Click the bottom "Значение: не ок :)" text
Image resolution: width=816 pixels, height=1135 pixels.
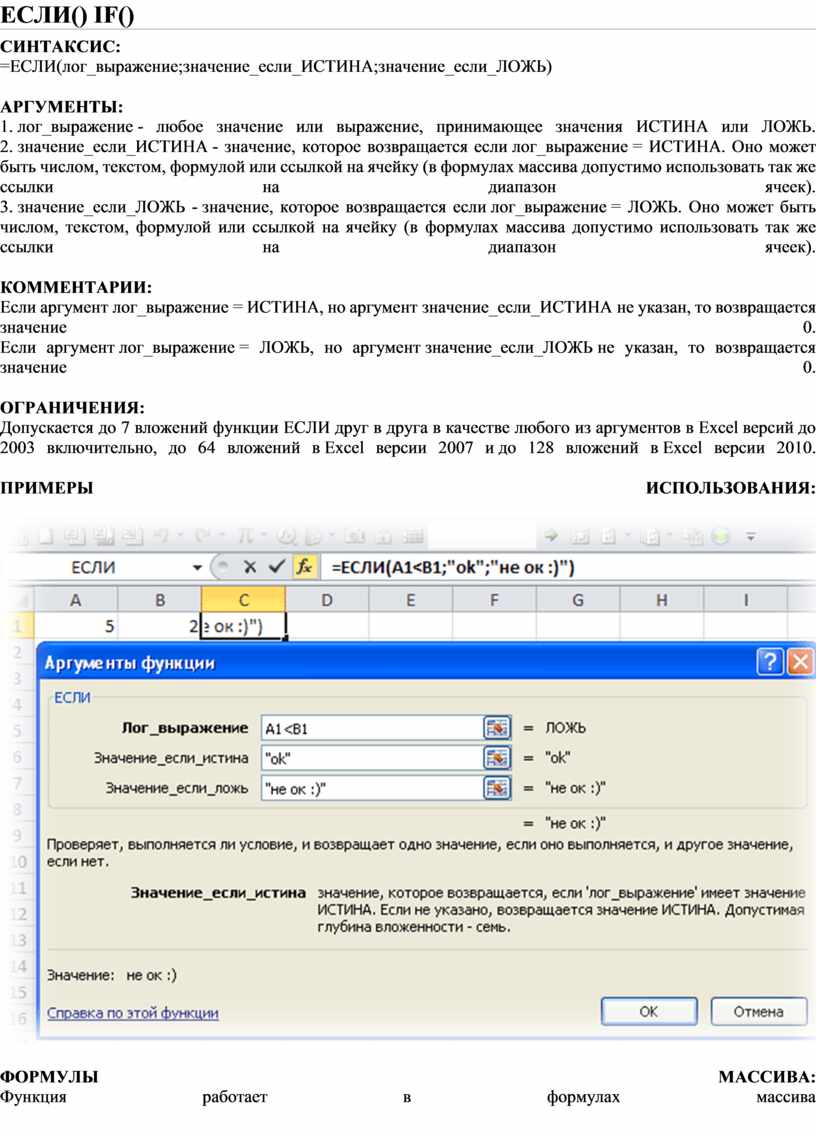112,975
